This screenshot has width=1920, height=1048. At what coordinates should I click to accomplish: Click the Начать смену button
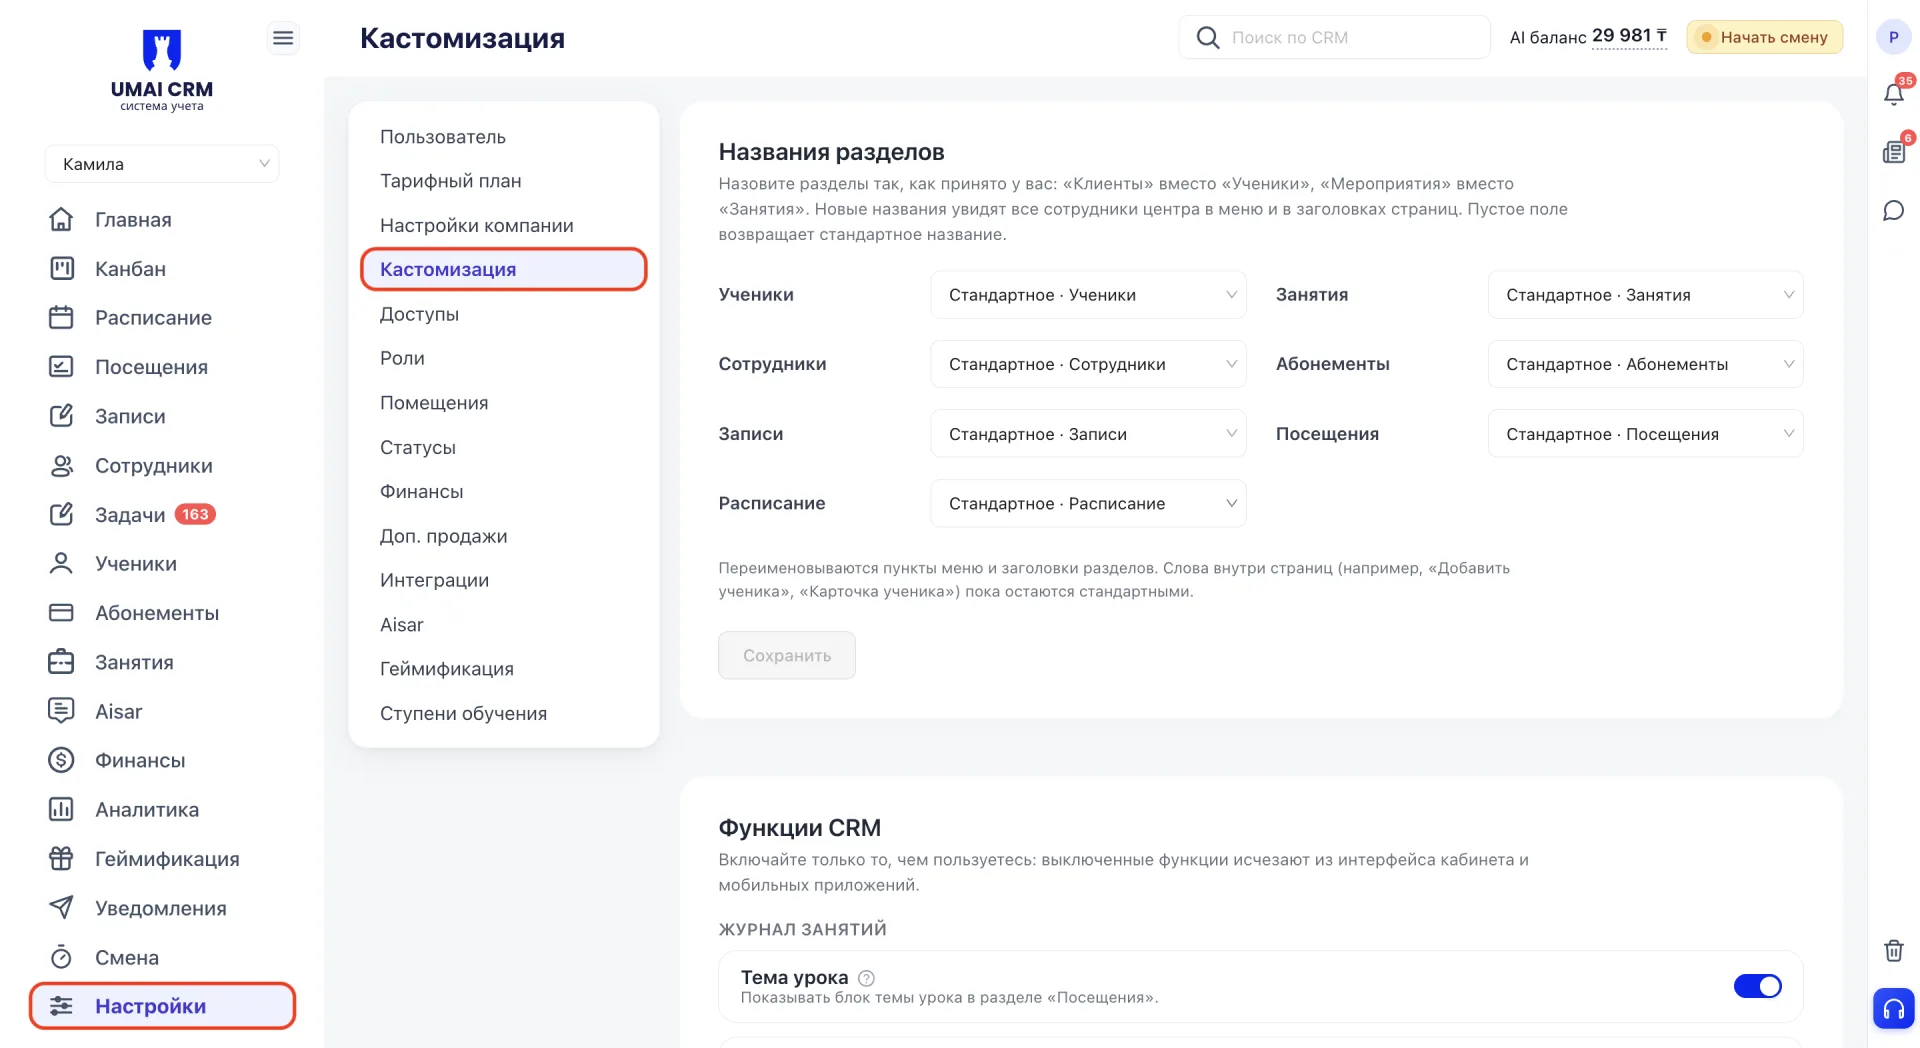1765,37
